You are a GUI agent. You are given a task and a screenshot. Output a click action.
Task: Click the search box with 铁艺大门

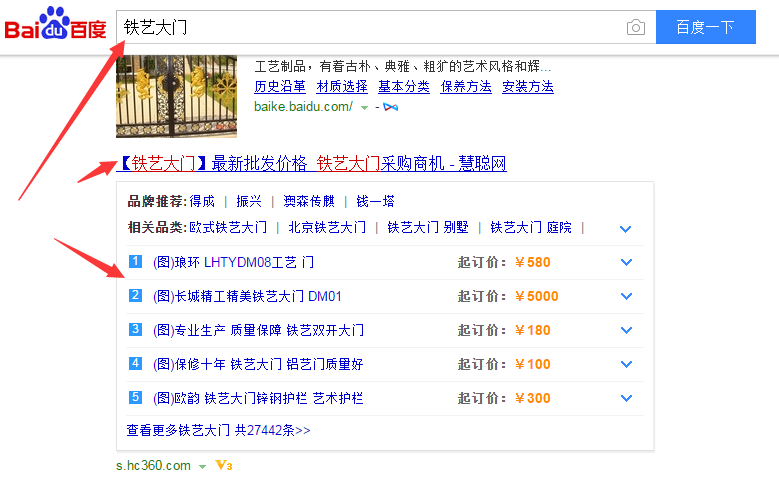tap(370, 27)
